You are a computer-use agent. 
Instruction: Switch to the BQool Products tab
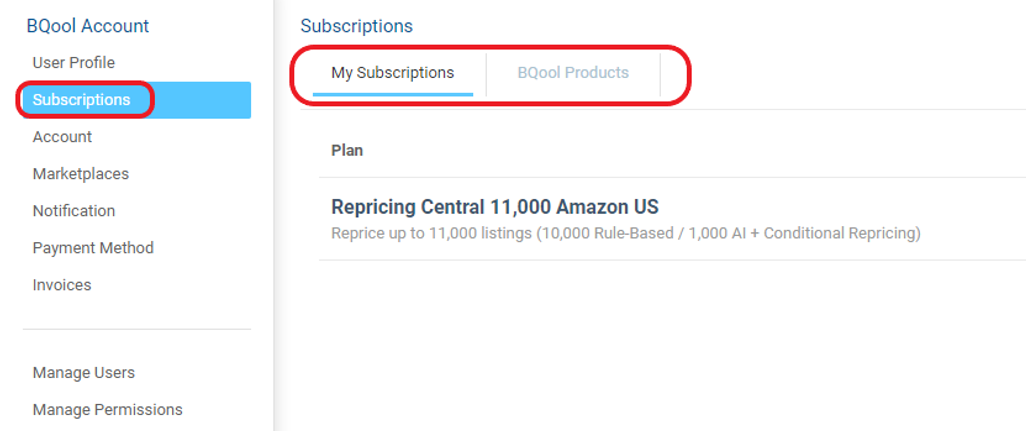(x=573, y=73)
